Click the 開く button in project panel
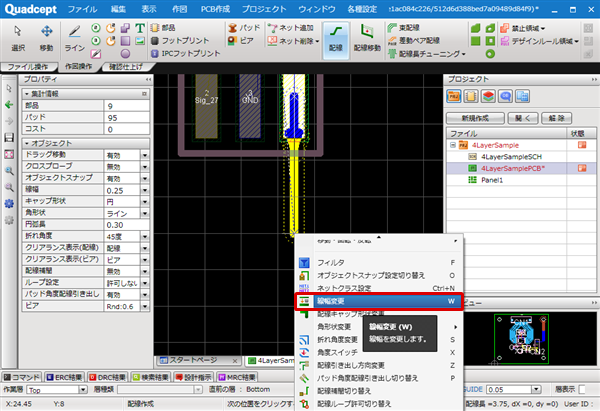600x411 pixels. [x=523, y=118]
